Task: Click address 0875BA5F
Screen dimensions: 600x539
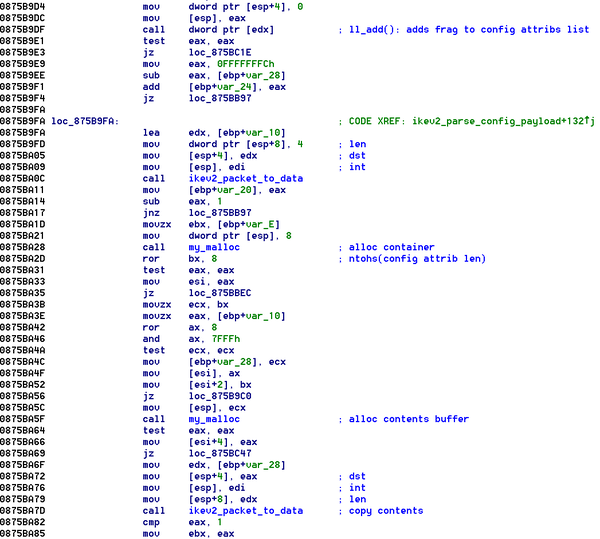Action: point(23,419)
